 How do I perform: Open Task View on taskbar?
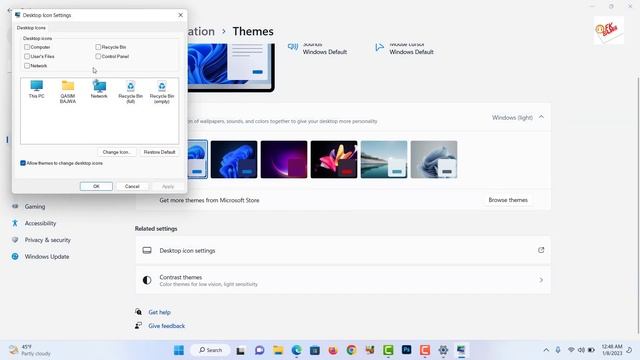click(x=240, y=350)
